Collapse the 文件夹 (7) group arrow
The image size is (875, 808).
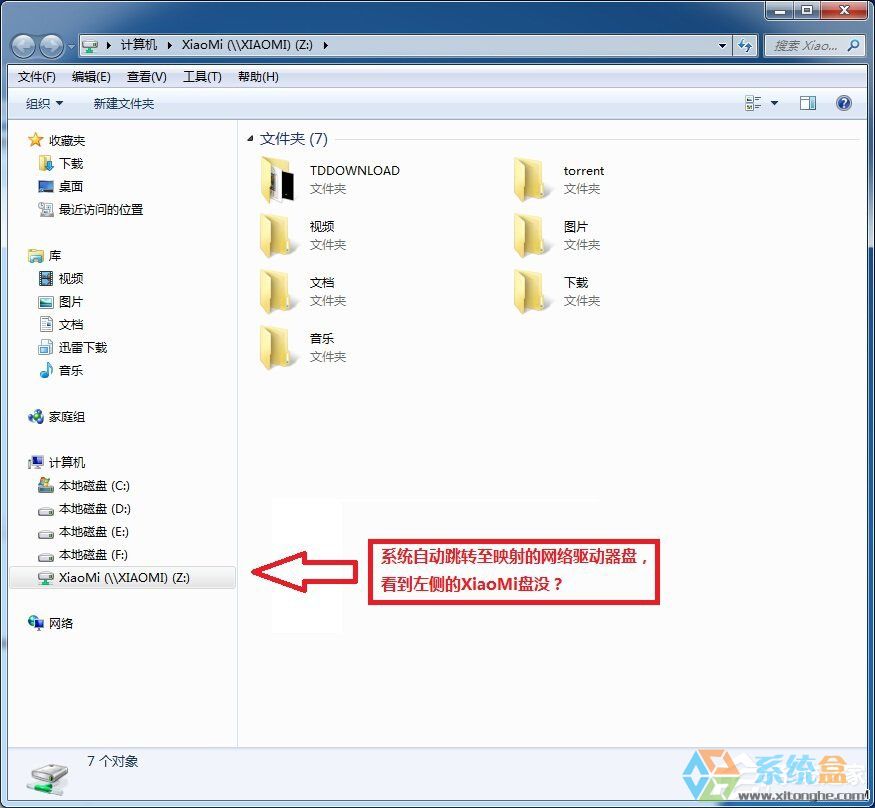coord(250,138)
